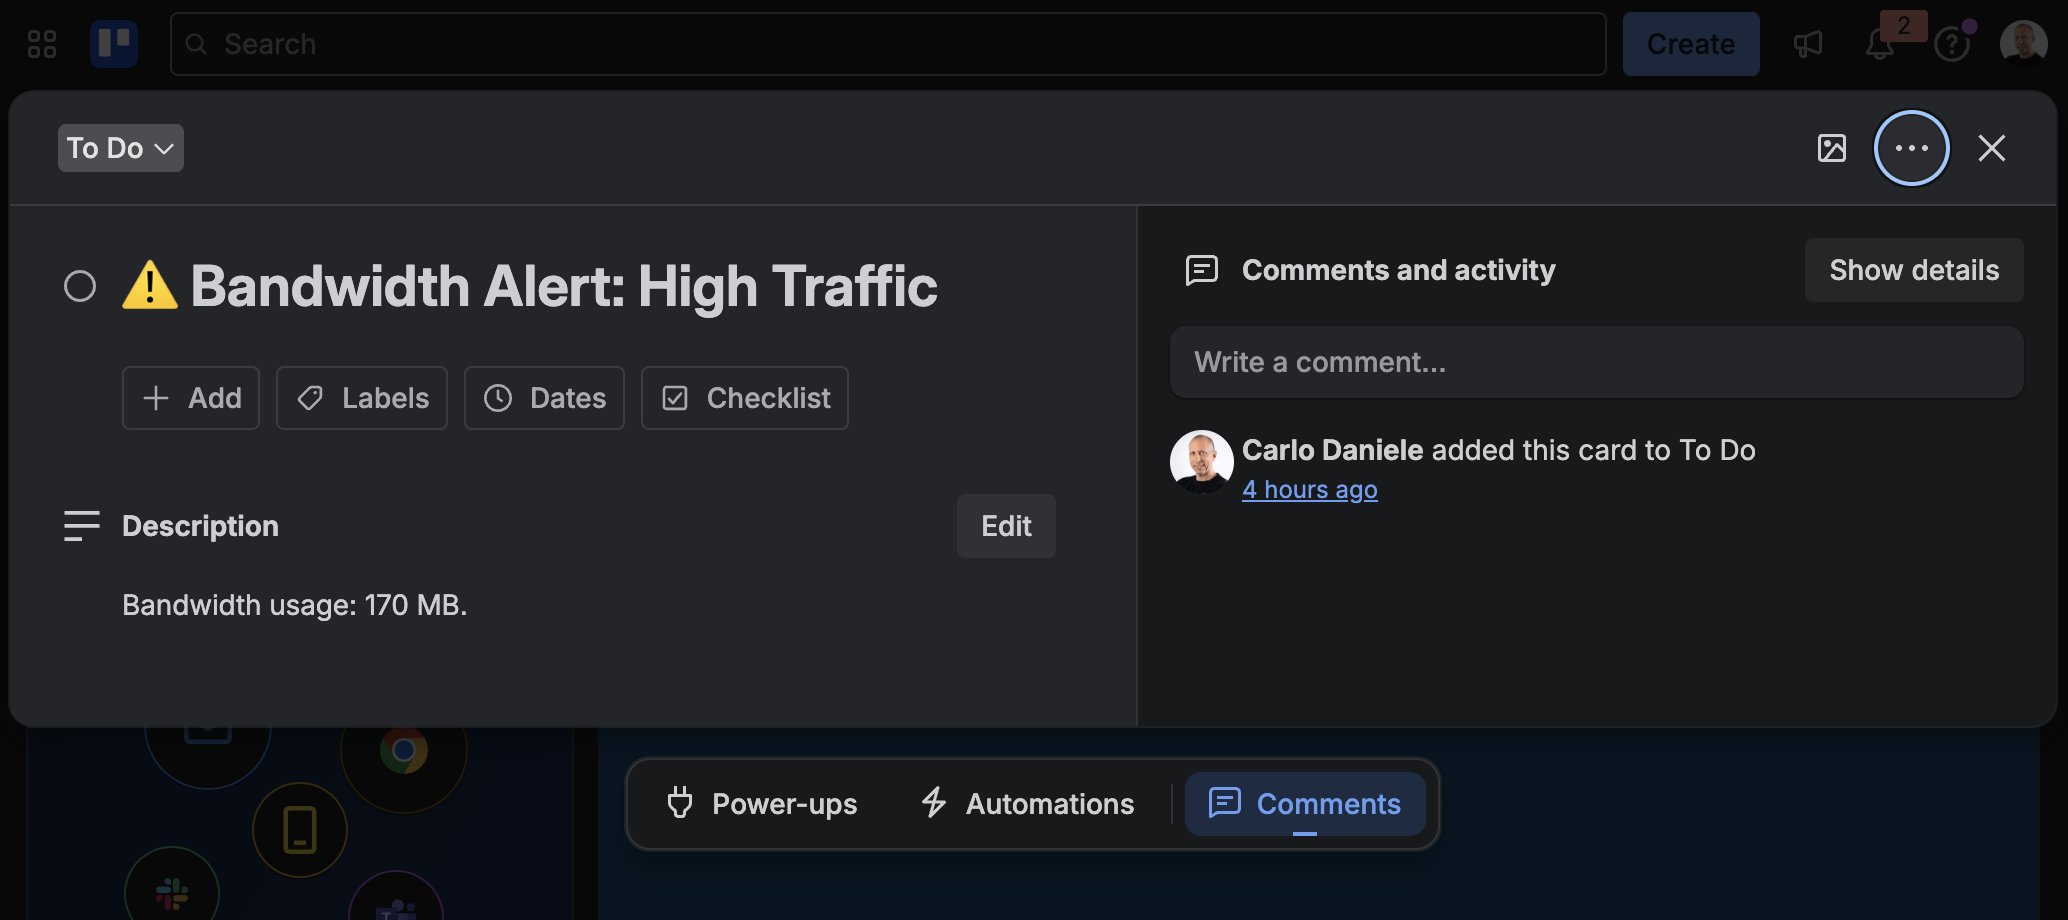2068x920 pixels.
Task: Click Carlo Daniele's profile avatar
Action: point(1201,462)
